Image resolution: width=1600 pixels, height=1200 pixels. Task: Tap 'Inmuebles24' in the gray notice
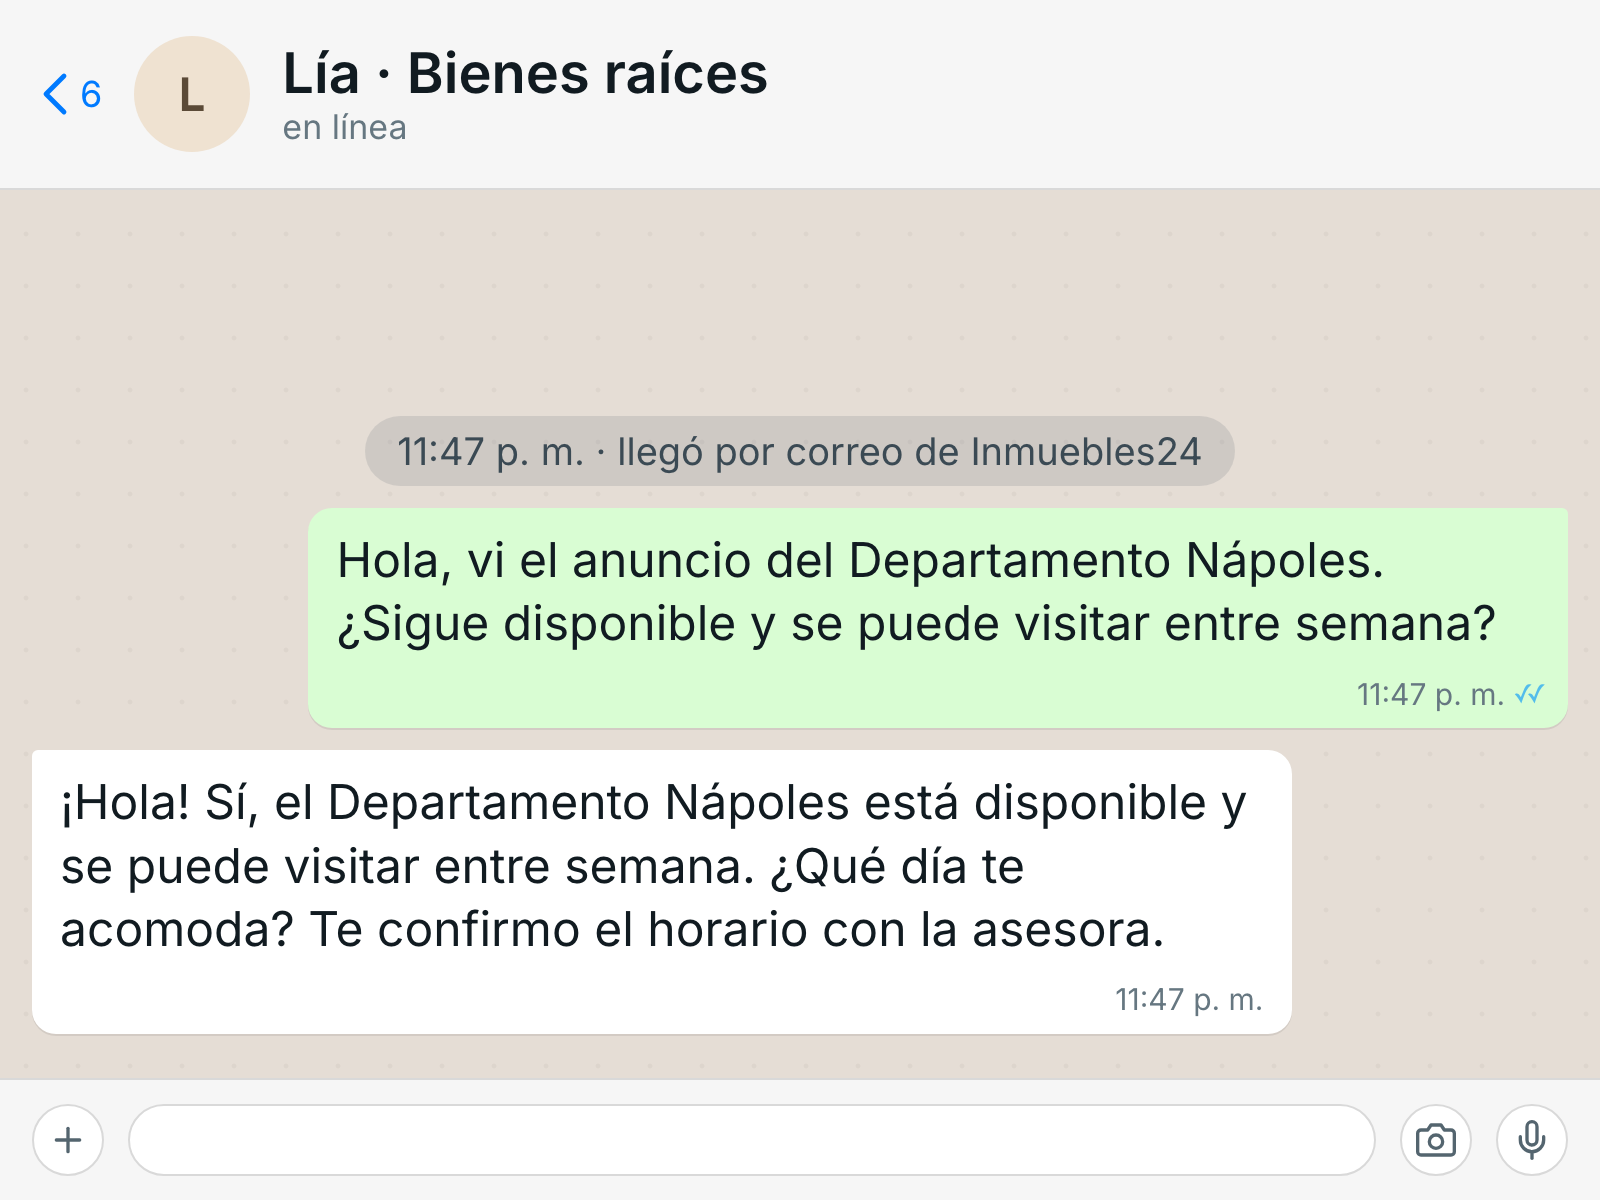1086,452
